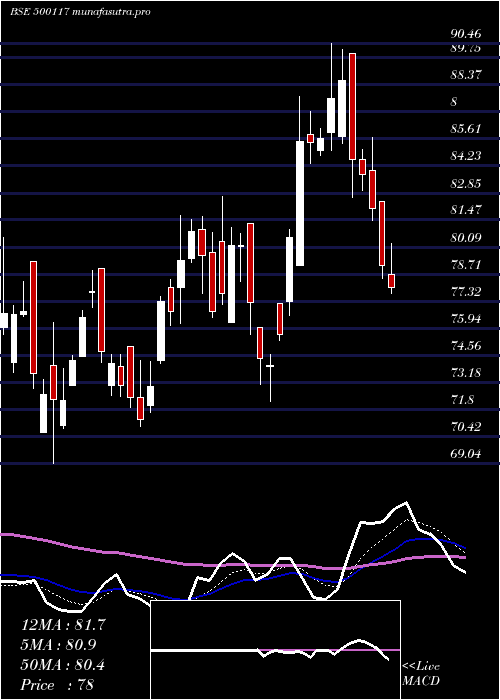The width and height of the screenshot is (500, 700).
Task: Click the 89.75 price axis label
Action: [x=466, y=48]
